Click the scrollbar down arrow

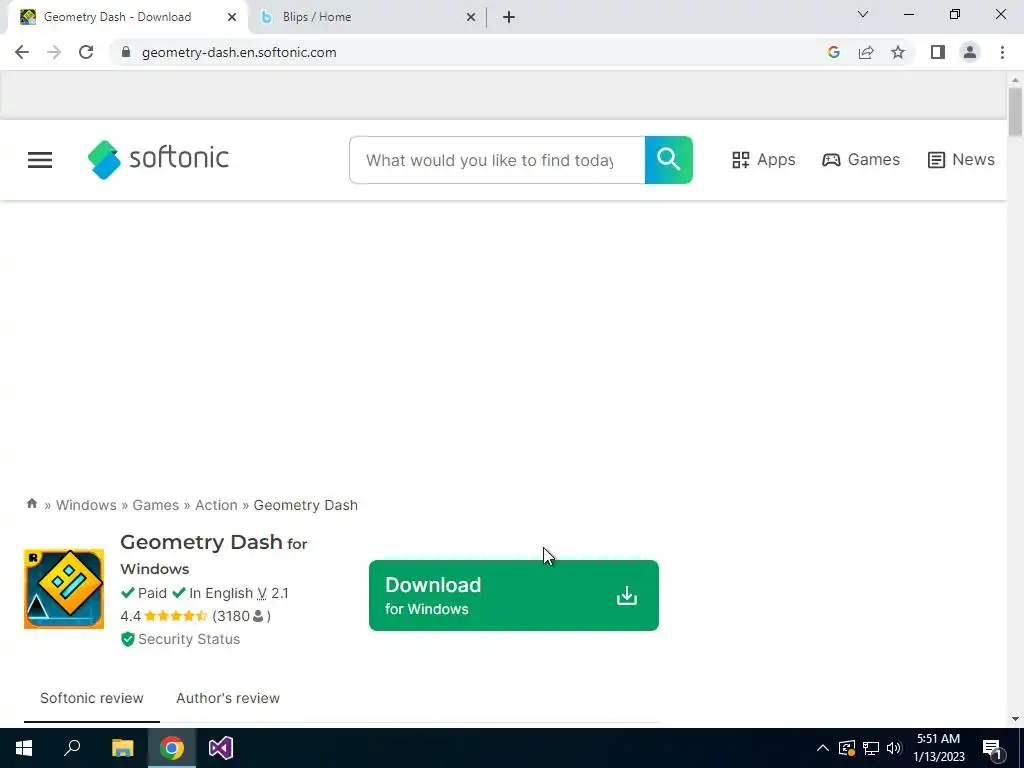(1015, 719)
